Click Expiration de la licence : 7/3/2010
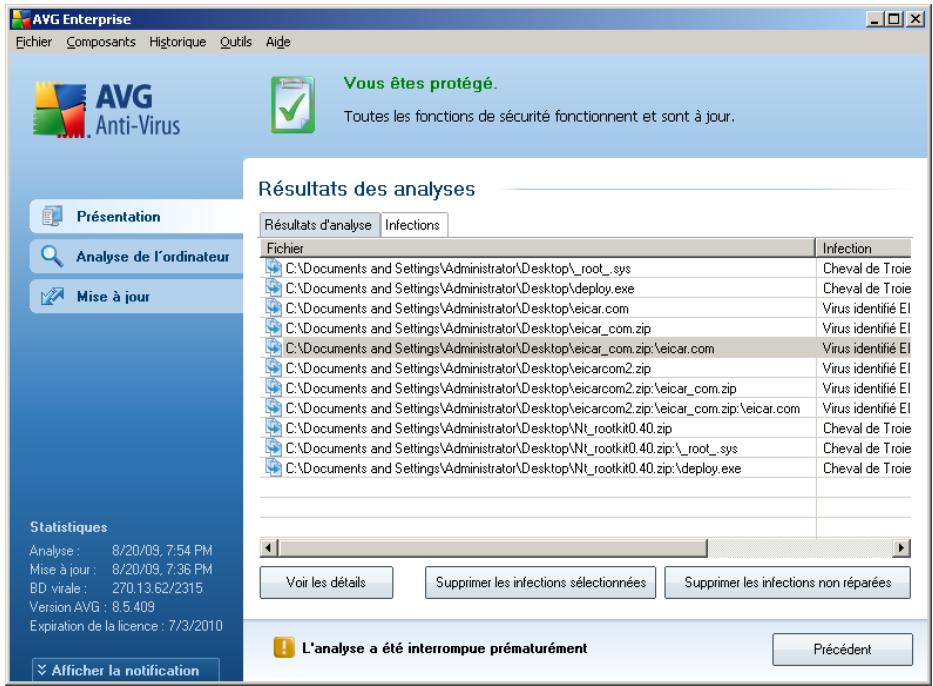The height and width of the screenshot is (686, 933). point(126,626)
